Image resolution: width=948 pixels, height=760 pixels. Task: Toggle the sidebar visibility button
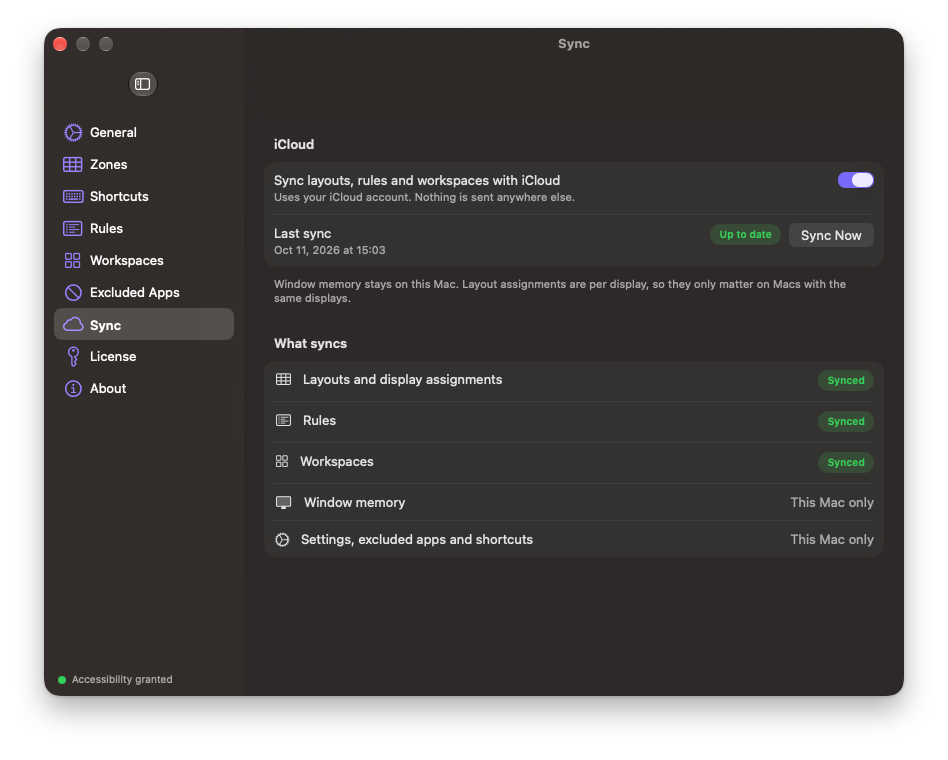point(143,84)
